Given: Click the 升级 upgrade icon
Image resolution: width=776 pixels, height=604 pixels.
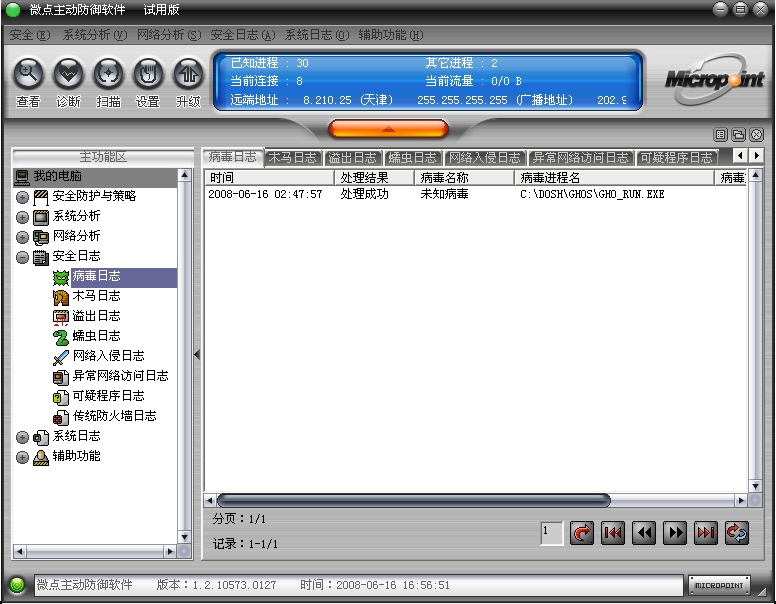Looking at the screenshot, I should pos(188,75).
